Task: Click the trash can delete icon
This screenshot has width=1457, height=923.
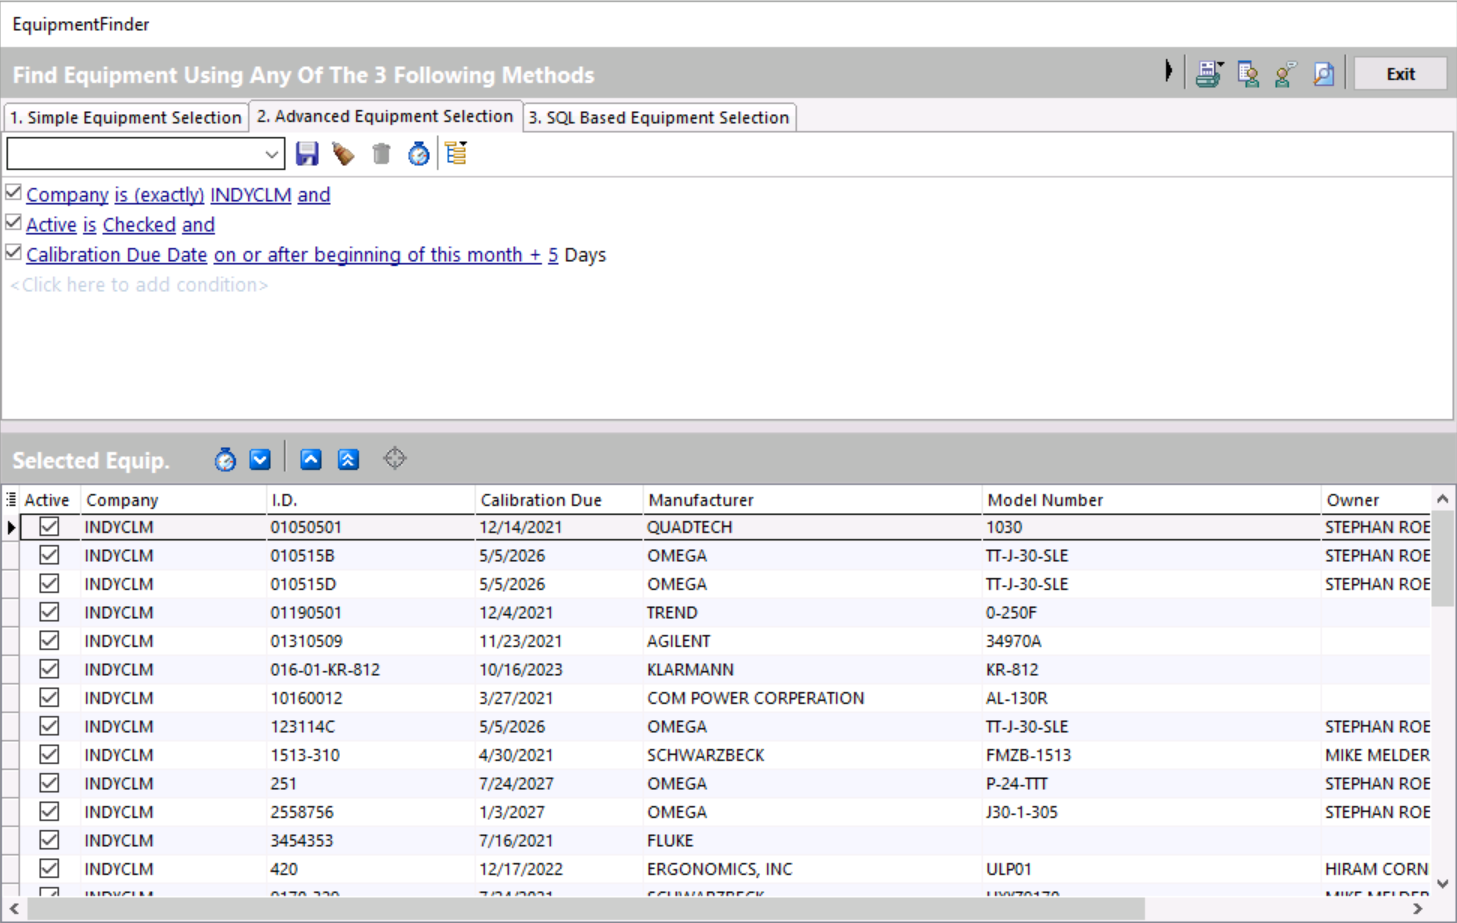Action: click(381, 154)
